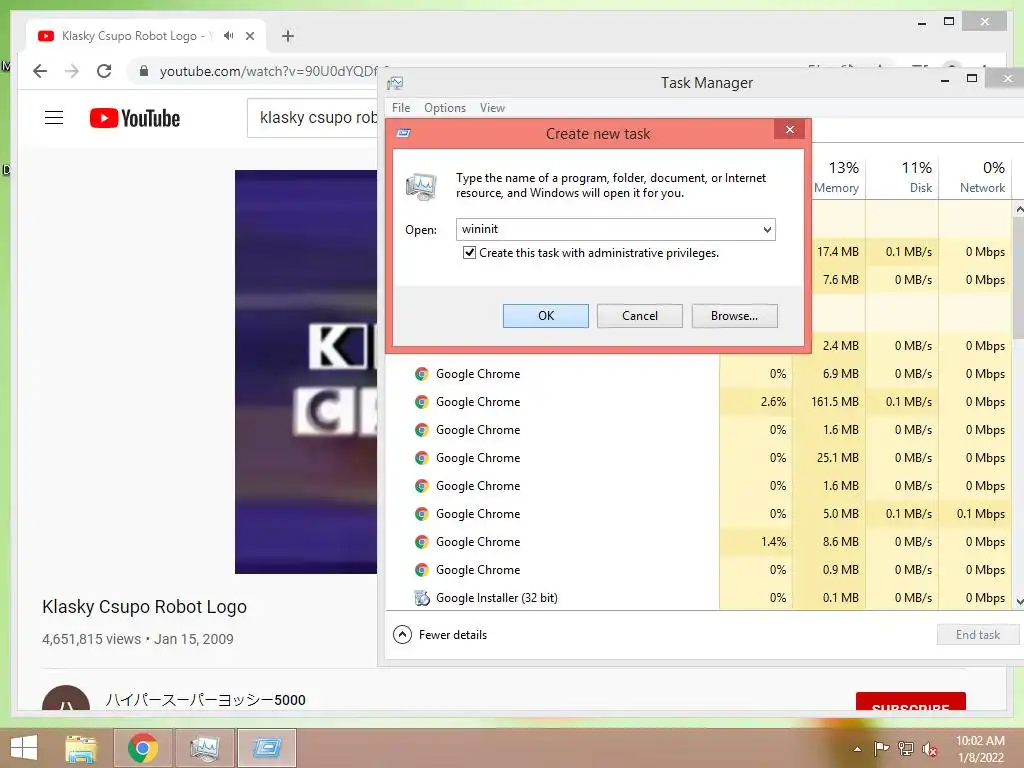The image size is (1024, 768).
Task: Open Task Manager File menu
Action: pyautogui.click(x=400, y=108)
